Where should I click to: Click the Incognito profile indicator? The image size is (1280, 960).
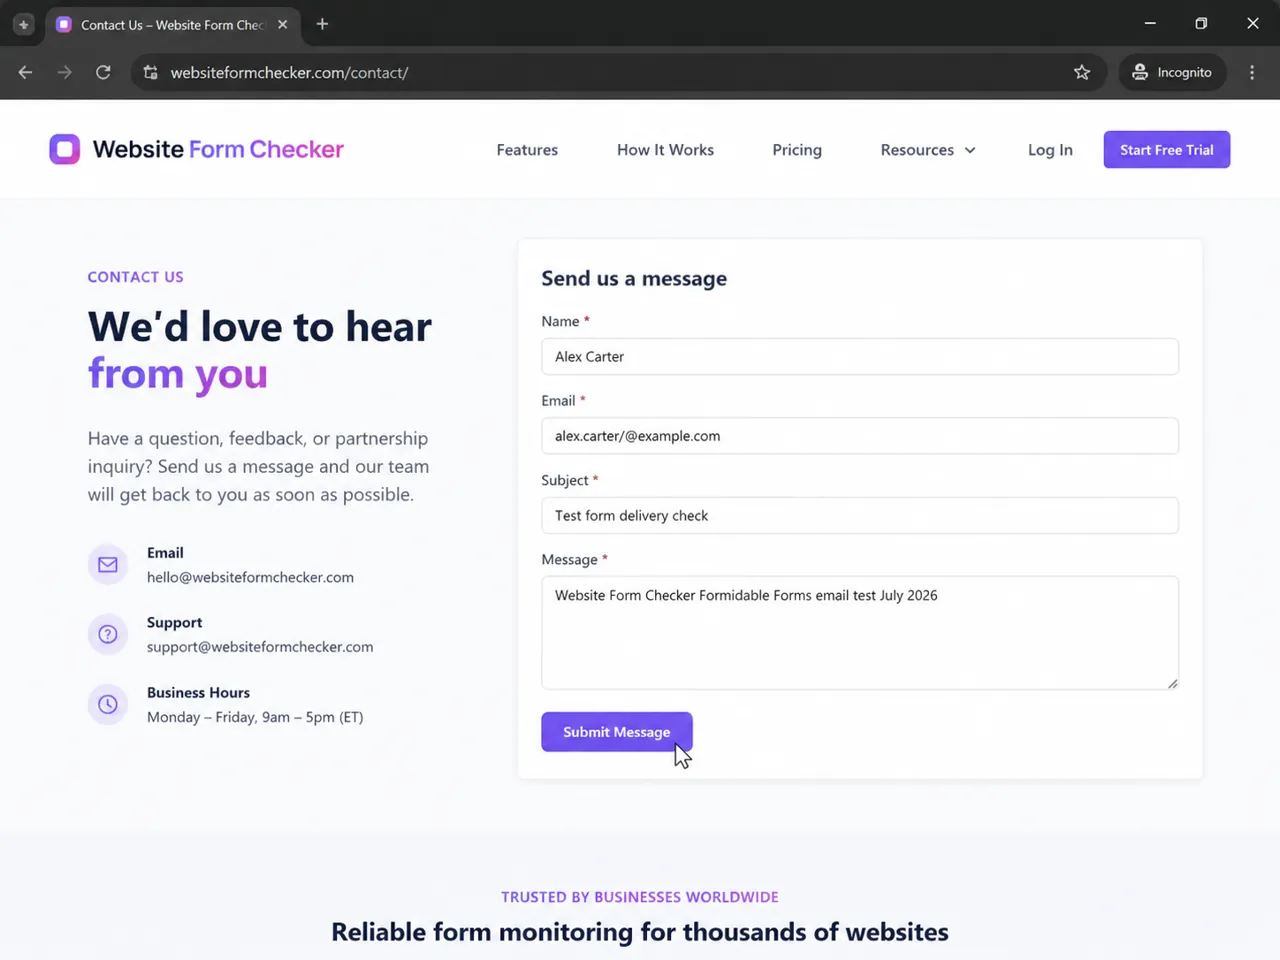pos(1172,72)
